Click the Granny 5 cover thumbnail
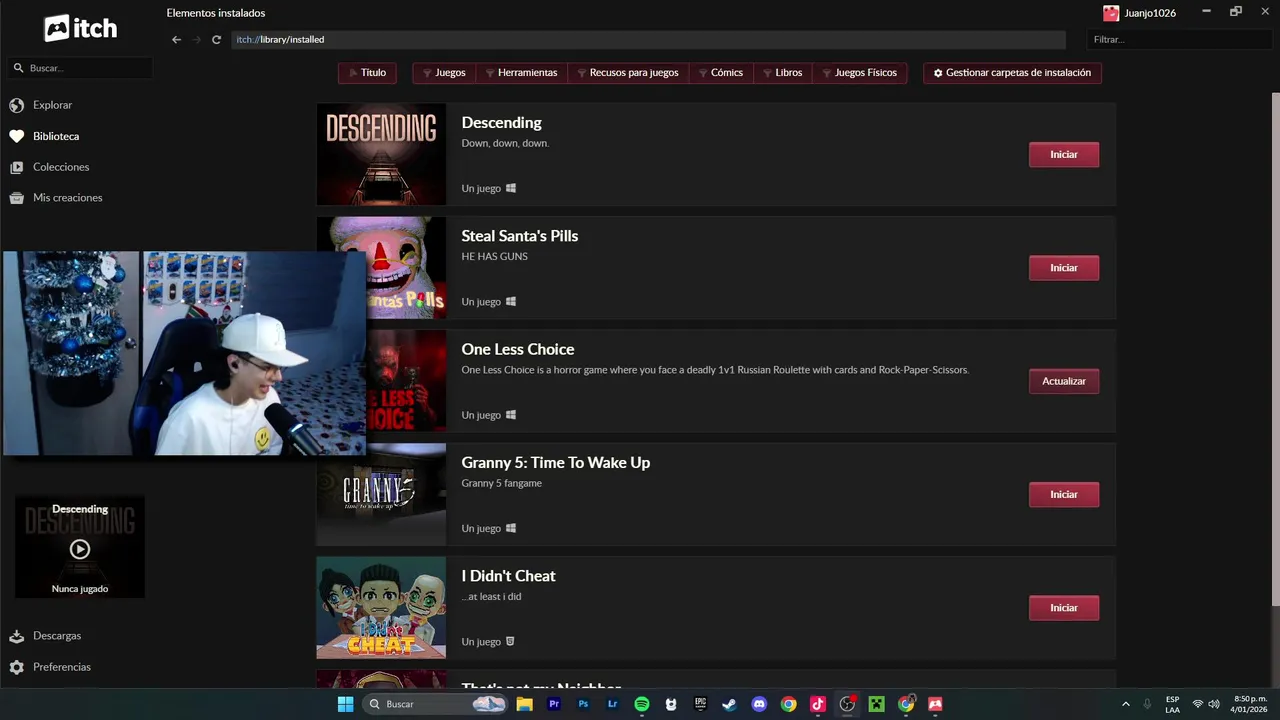Image resolution: width=1280 pixels, height=720 pixels. click(381, 495)
